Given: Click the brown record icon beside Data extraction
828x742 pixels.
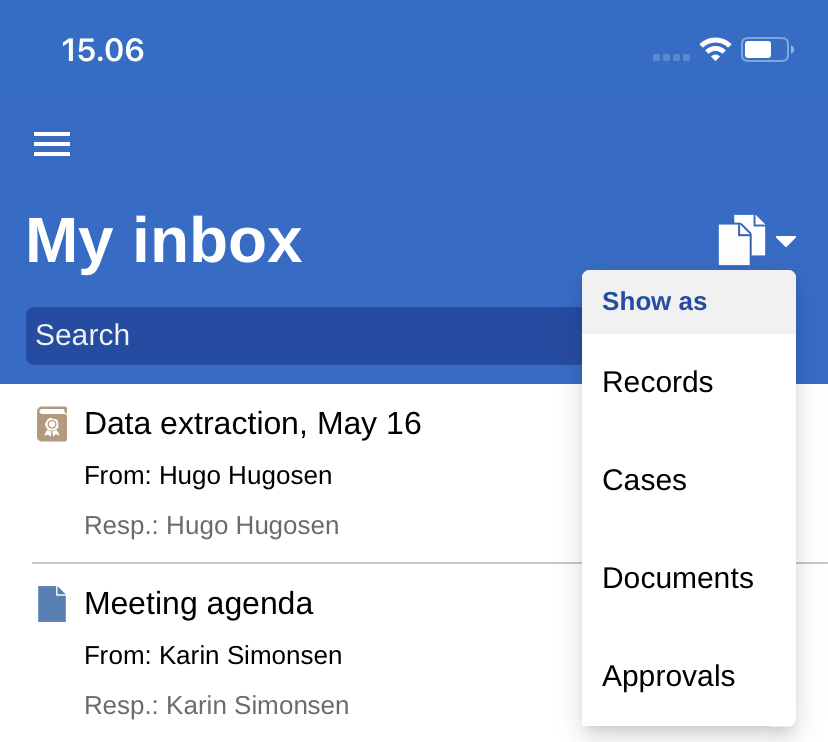Looking at the screenshot, I should pos(52,424).
